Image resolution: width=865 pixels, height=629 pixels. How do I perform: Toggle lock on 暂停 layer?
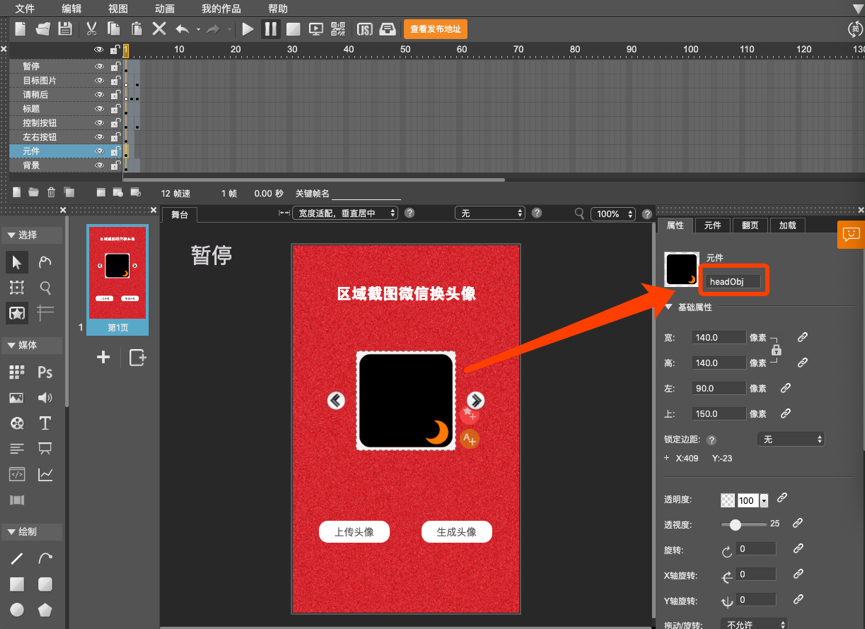tap(115, 66)
